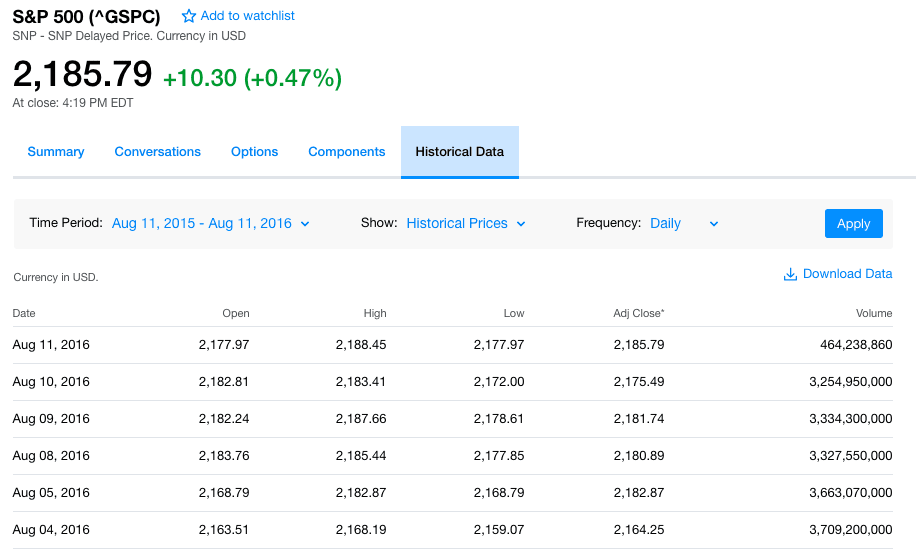This screenshot has height=555, width=916.
Task: Open the Frequency Daily dropdown
Action: click(684, 223)
